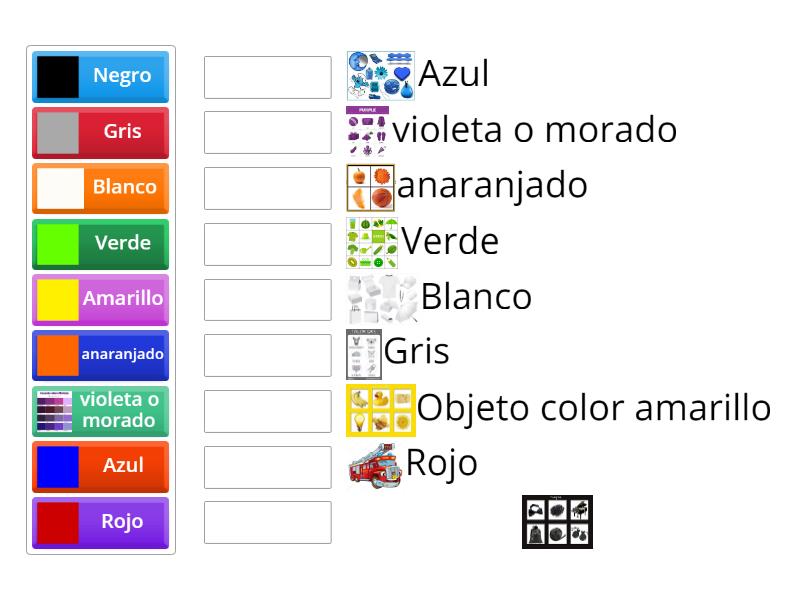Select the black objects grid at the bottom
The width and height of the screenshot is (800, 600).
click(558, 521)
